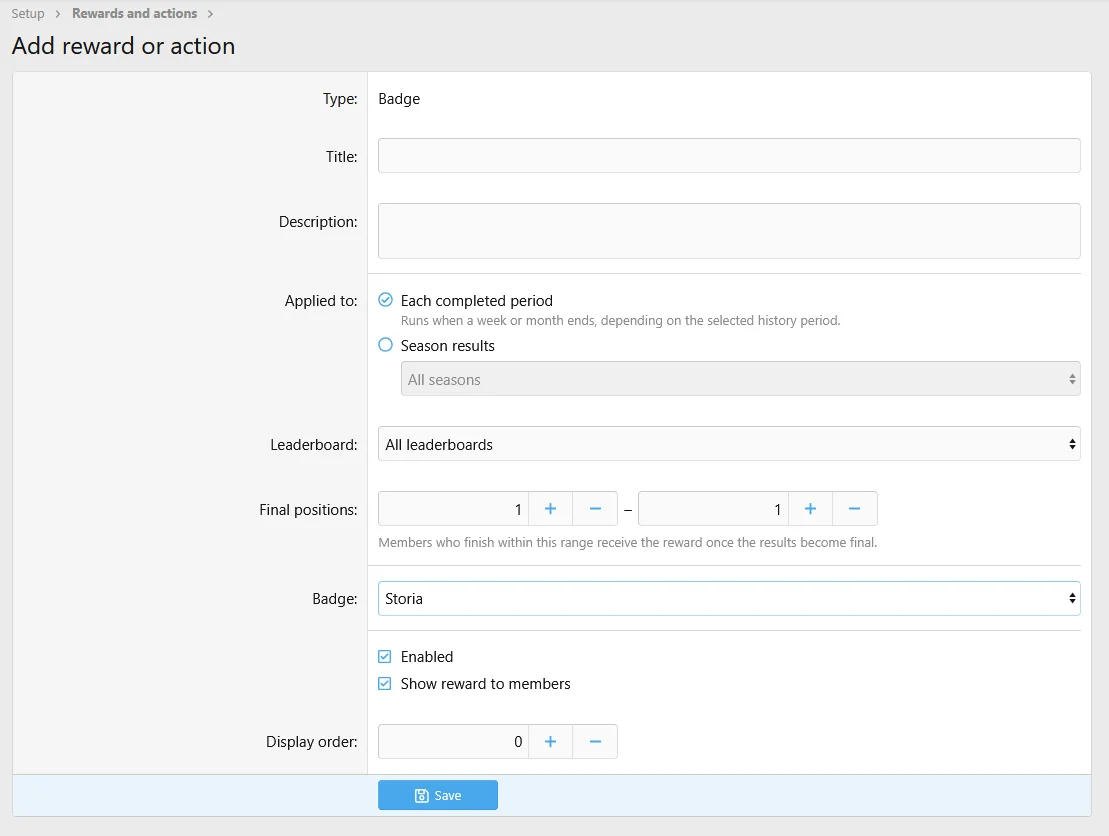Screen dimensions: 1109x836
Task: Click the hint about week or month ends
Action: (620, 320)
